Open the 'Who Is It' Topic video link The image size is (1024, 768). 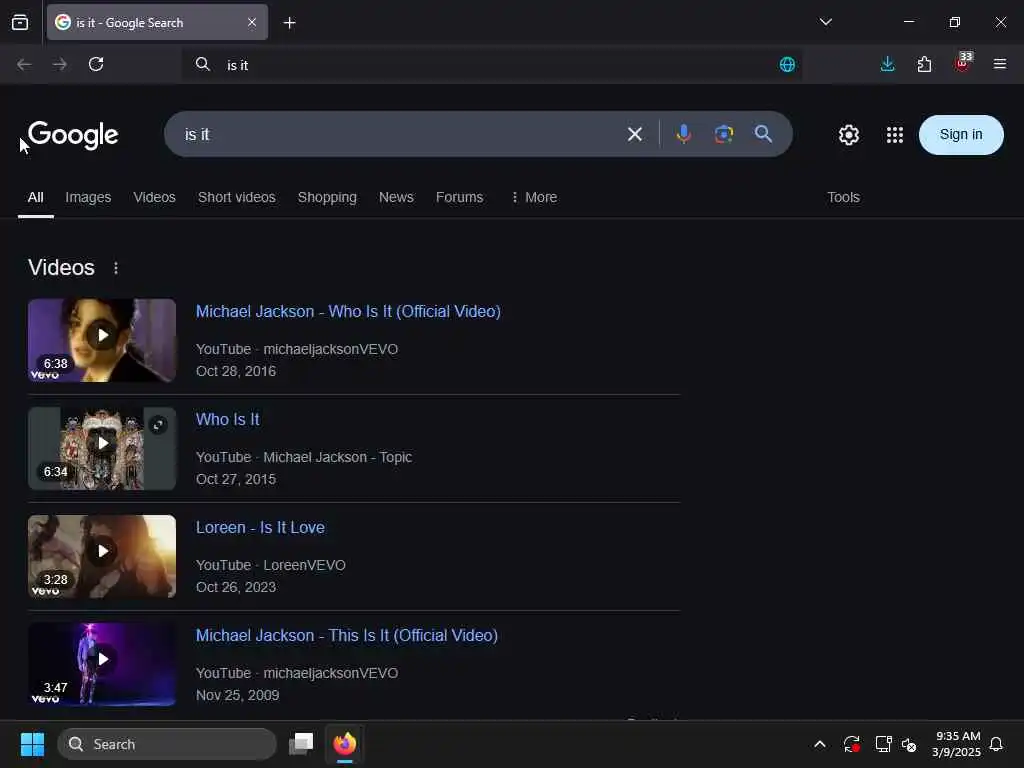pos(227,419)
